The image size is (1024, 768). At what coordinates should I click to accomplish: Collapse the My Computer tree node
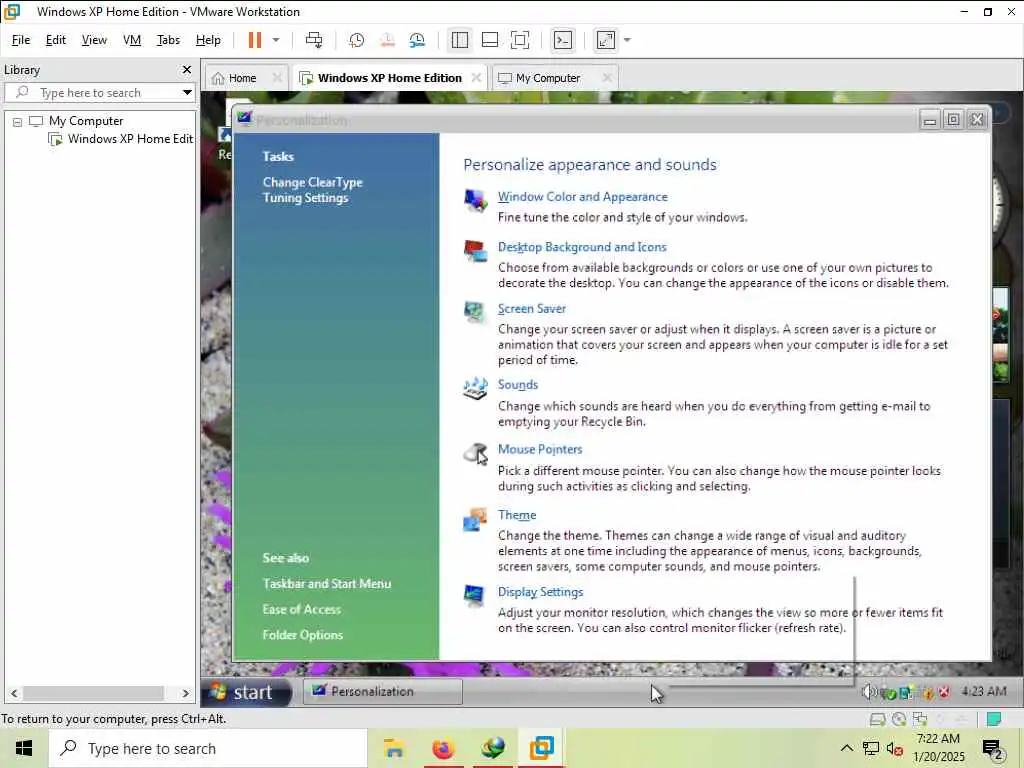(18, 121)
